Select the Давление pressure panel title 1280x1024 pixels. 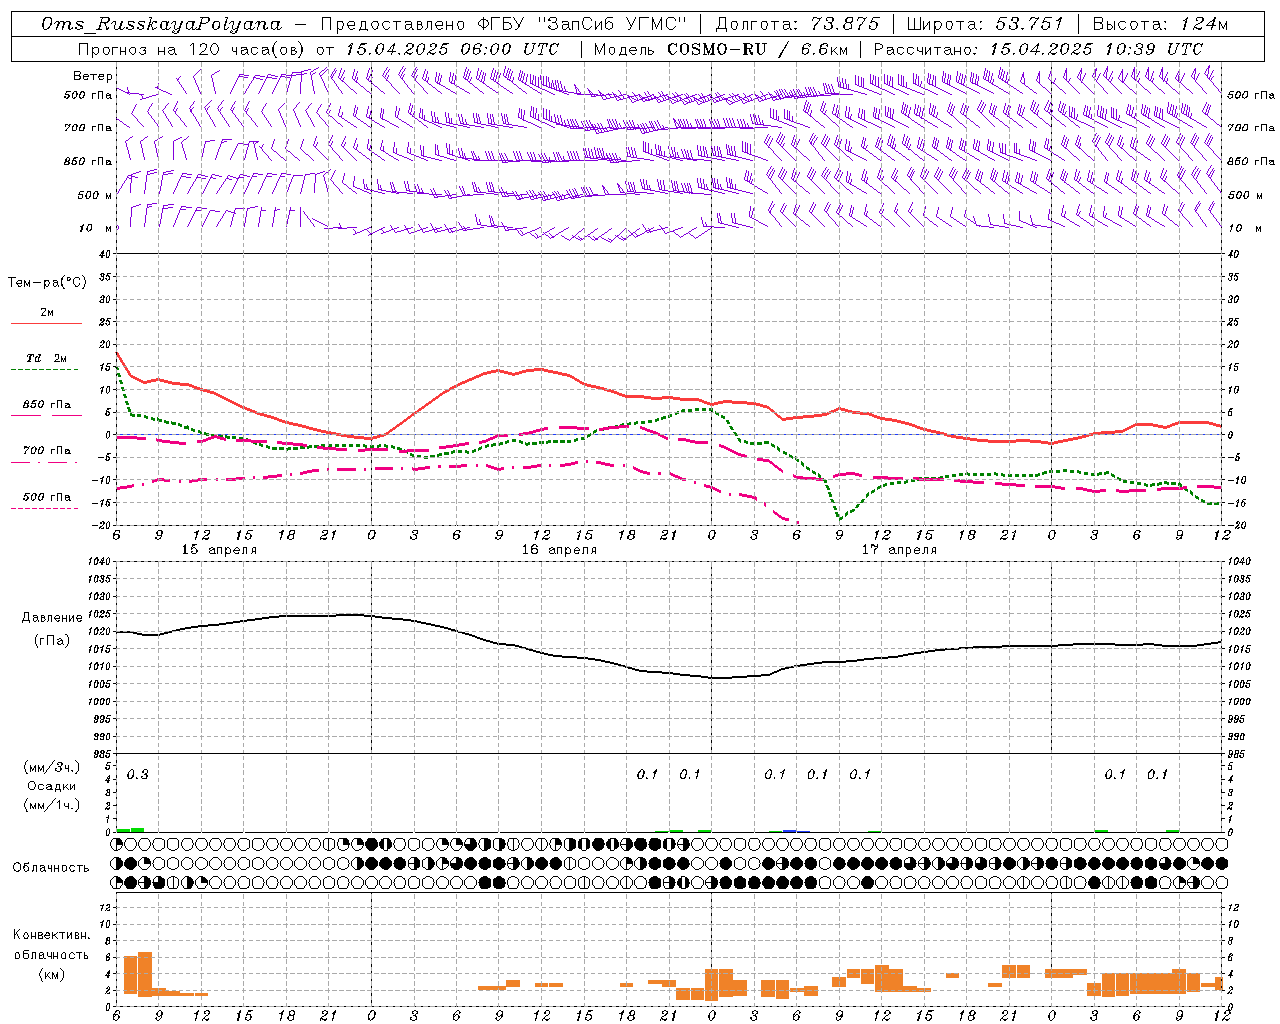click(x=52, y=618)
